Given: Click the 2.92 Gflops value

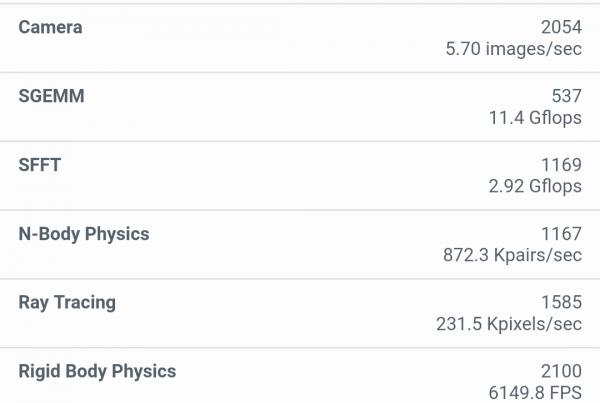Looking at the screenshot, I should click(535, 186).
